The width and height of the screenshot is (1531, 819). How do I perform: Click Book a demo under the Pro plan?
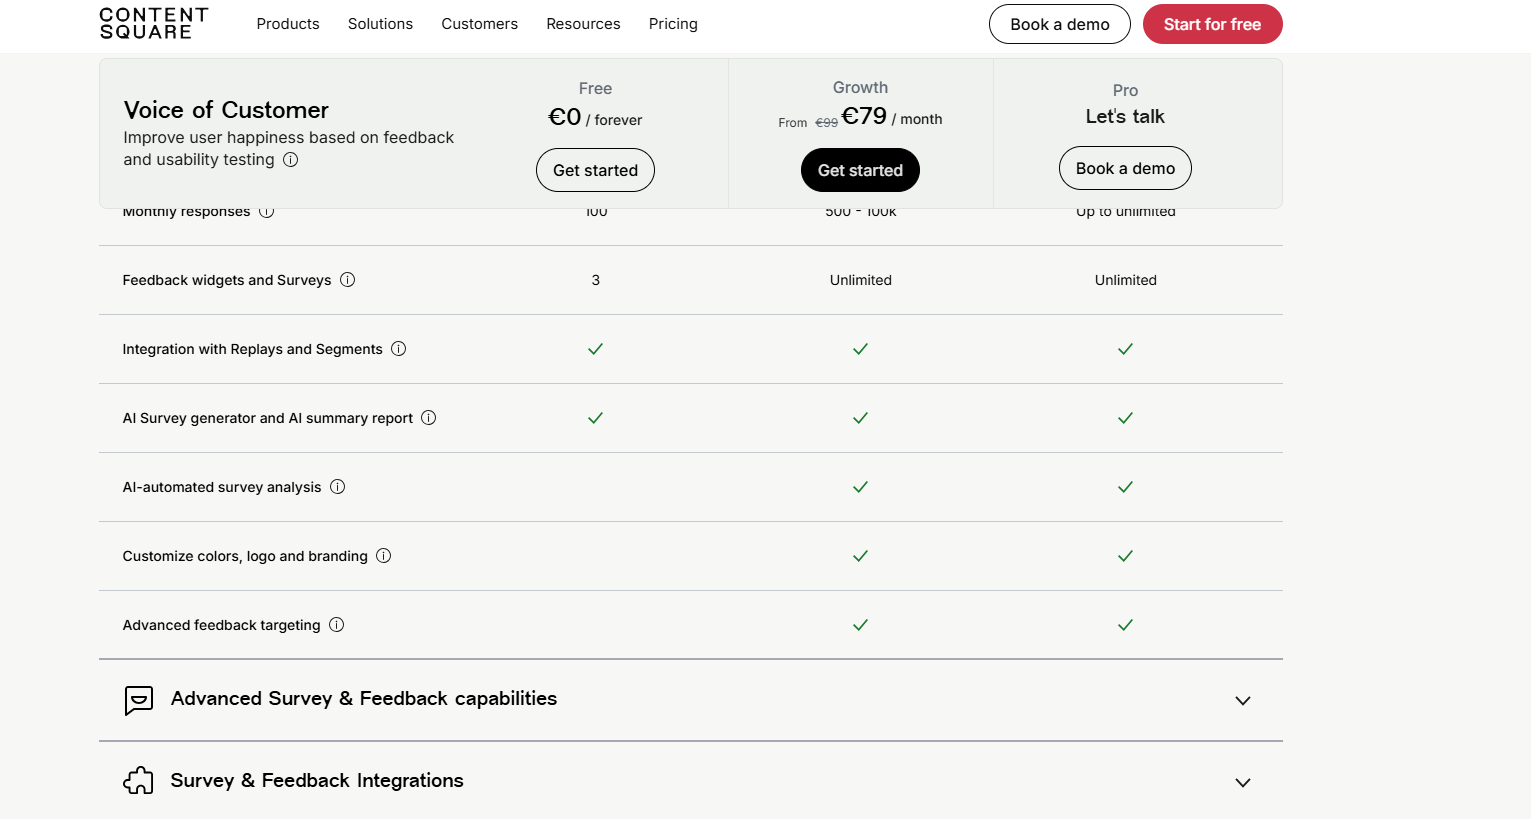[x=1125, y=168]
